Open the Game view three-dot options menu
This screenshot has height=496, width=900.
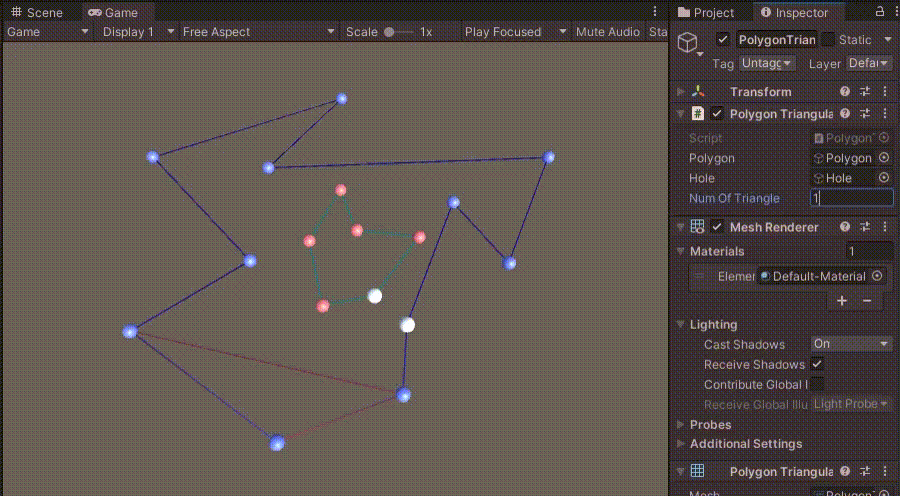(655, 11)
